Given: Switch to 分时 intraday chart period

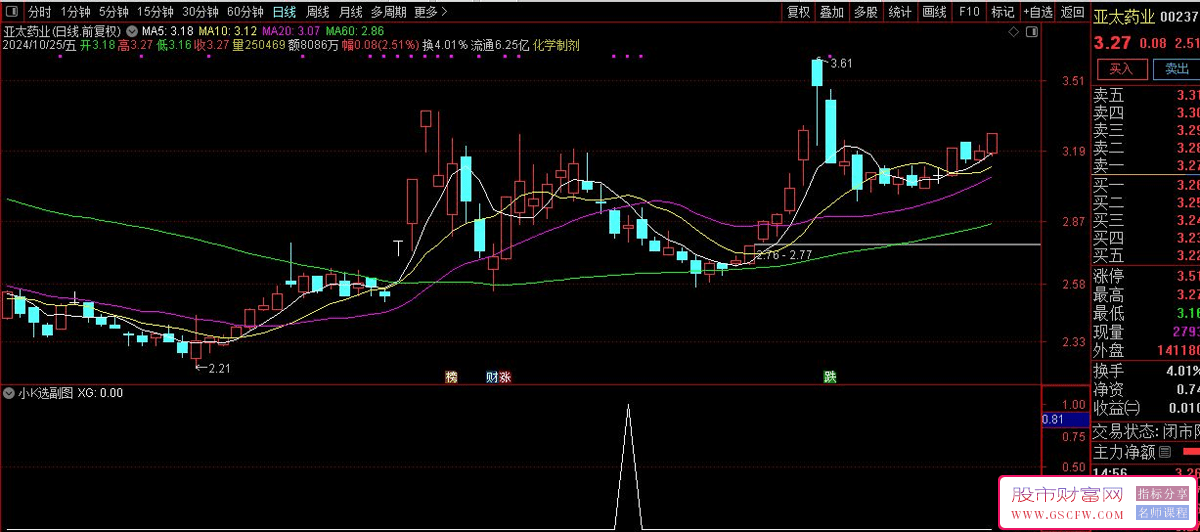Looking at the screenshot, I should pos(39,12).
